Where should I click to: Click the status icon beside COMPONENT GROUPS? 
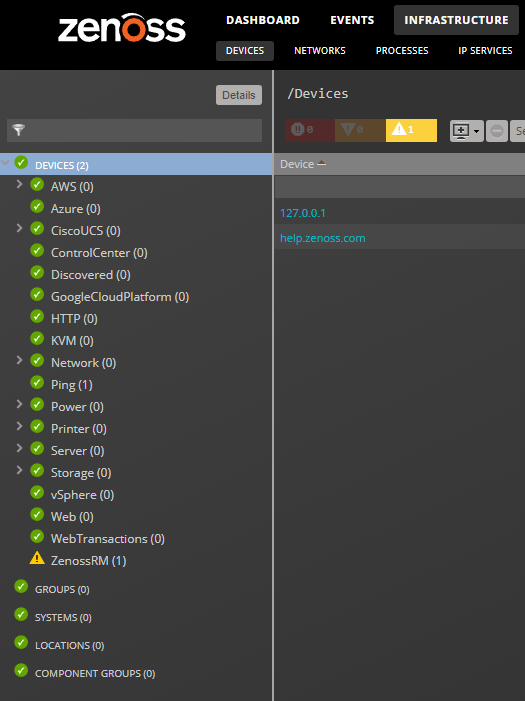[21, 671]
